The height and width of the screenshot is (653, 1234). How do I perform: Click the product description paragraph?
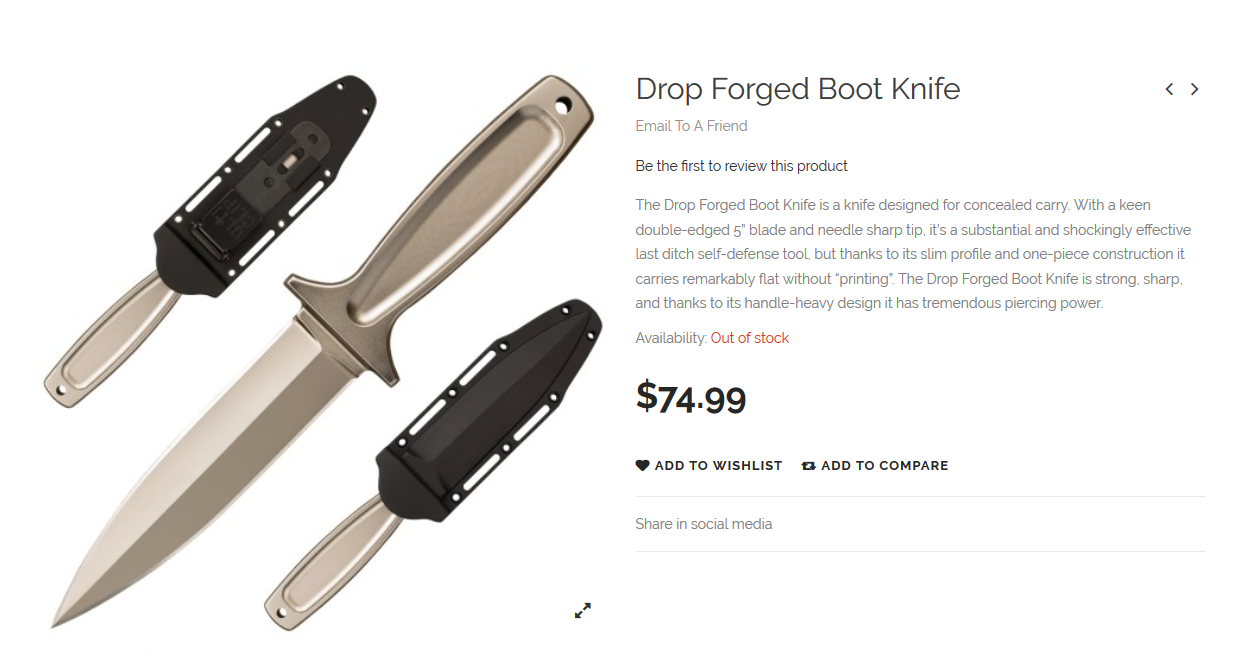point(913,254)
